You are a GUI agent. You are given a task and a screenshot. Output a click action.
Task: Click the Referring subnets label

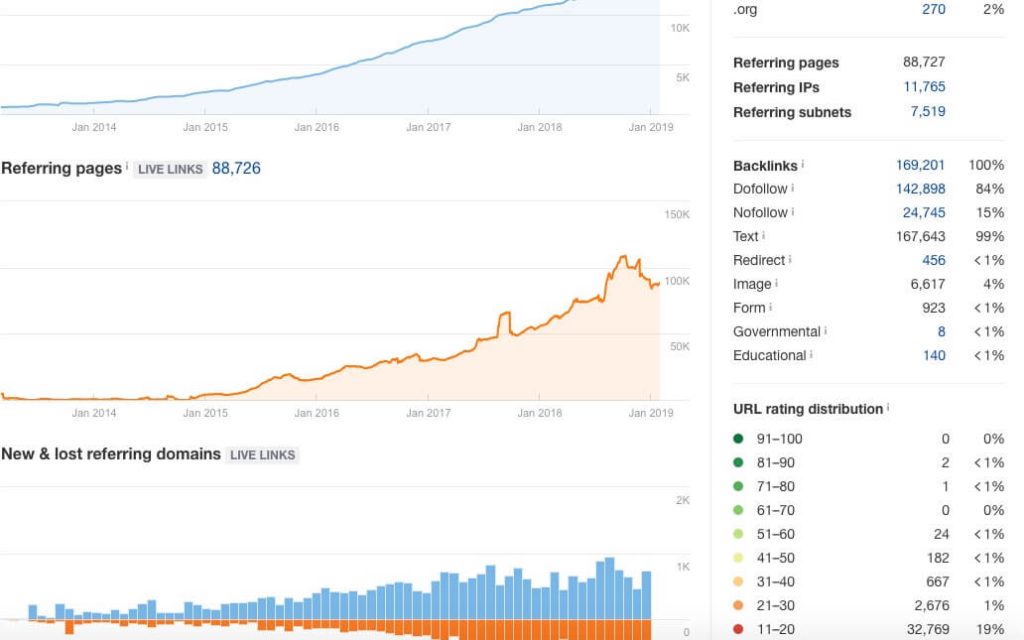coord(792,112)
